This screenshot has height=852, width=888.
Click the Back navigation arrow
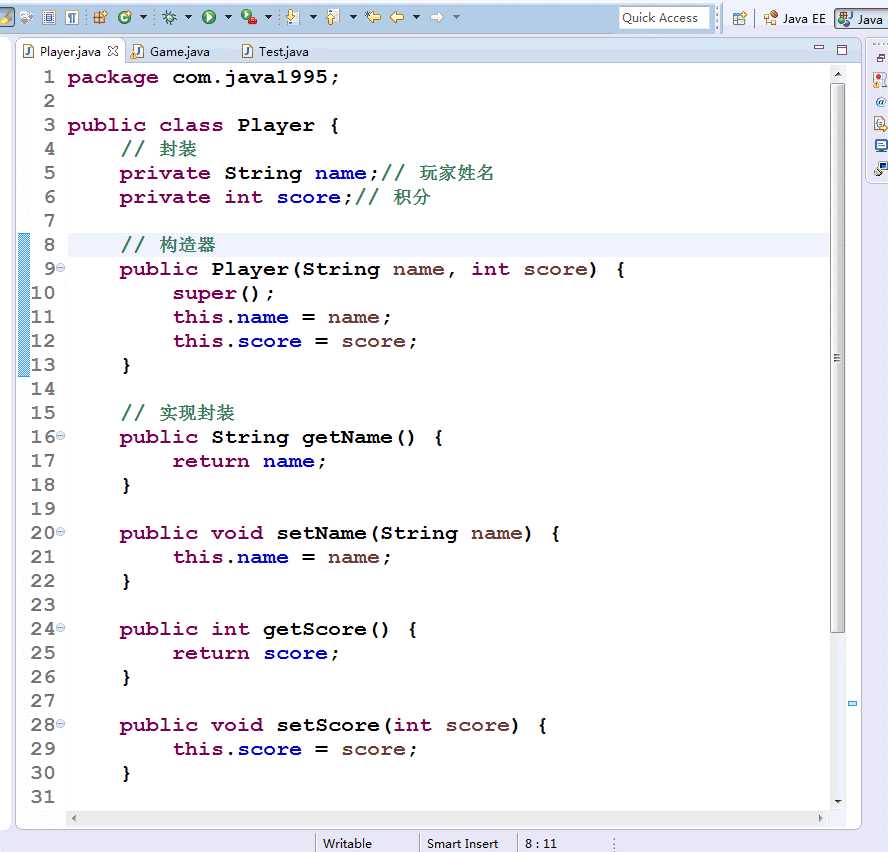398,18
